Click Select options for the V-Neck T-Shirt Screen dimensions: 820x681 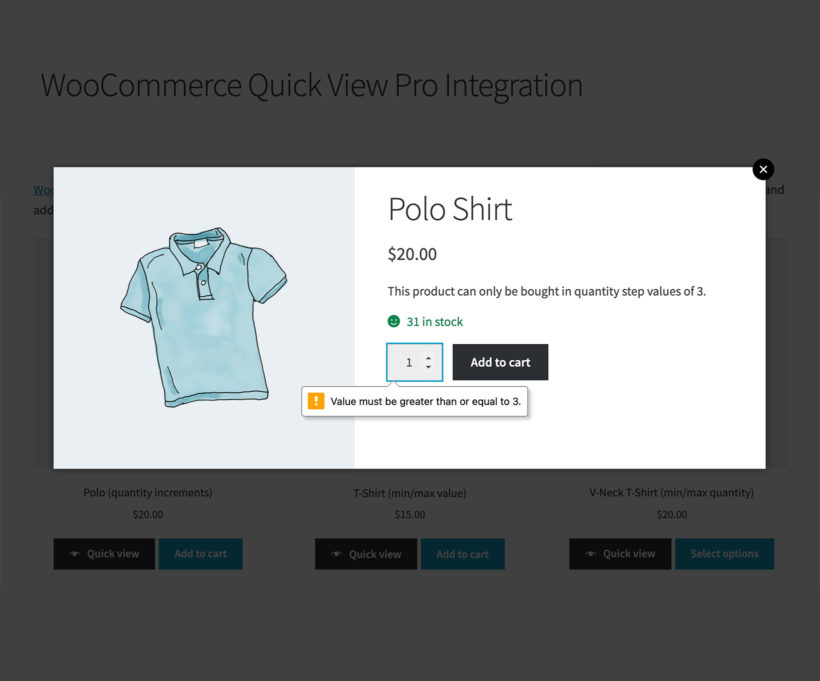click(724, 554)
